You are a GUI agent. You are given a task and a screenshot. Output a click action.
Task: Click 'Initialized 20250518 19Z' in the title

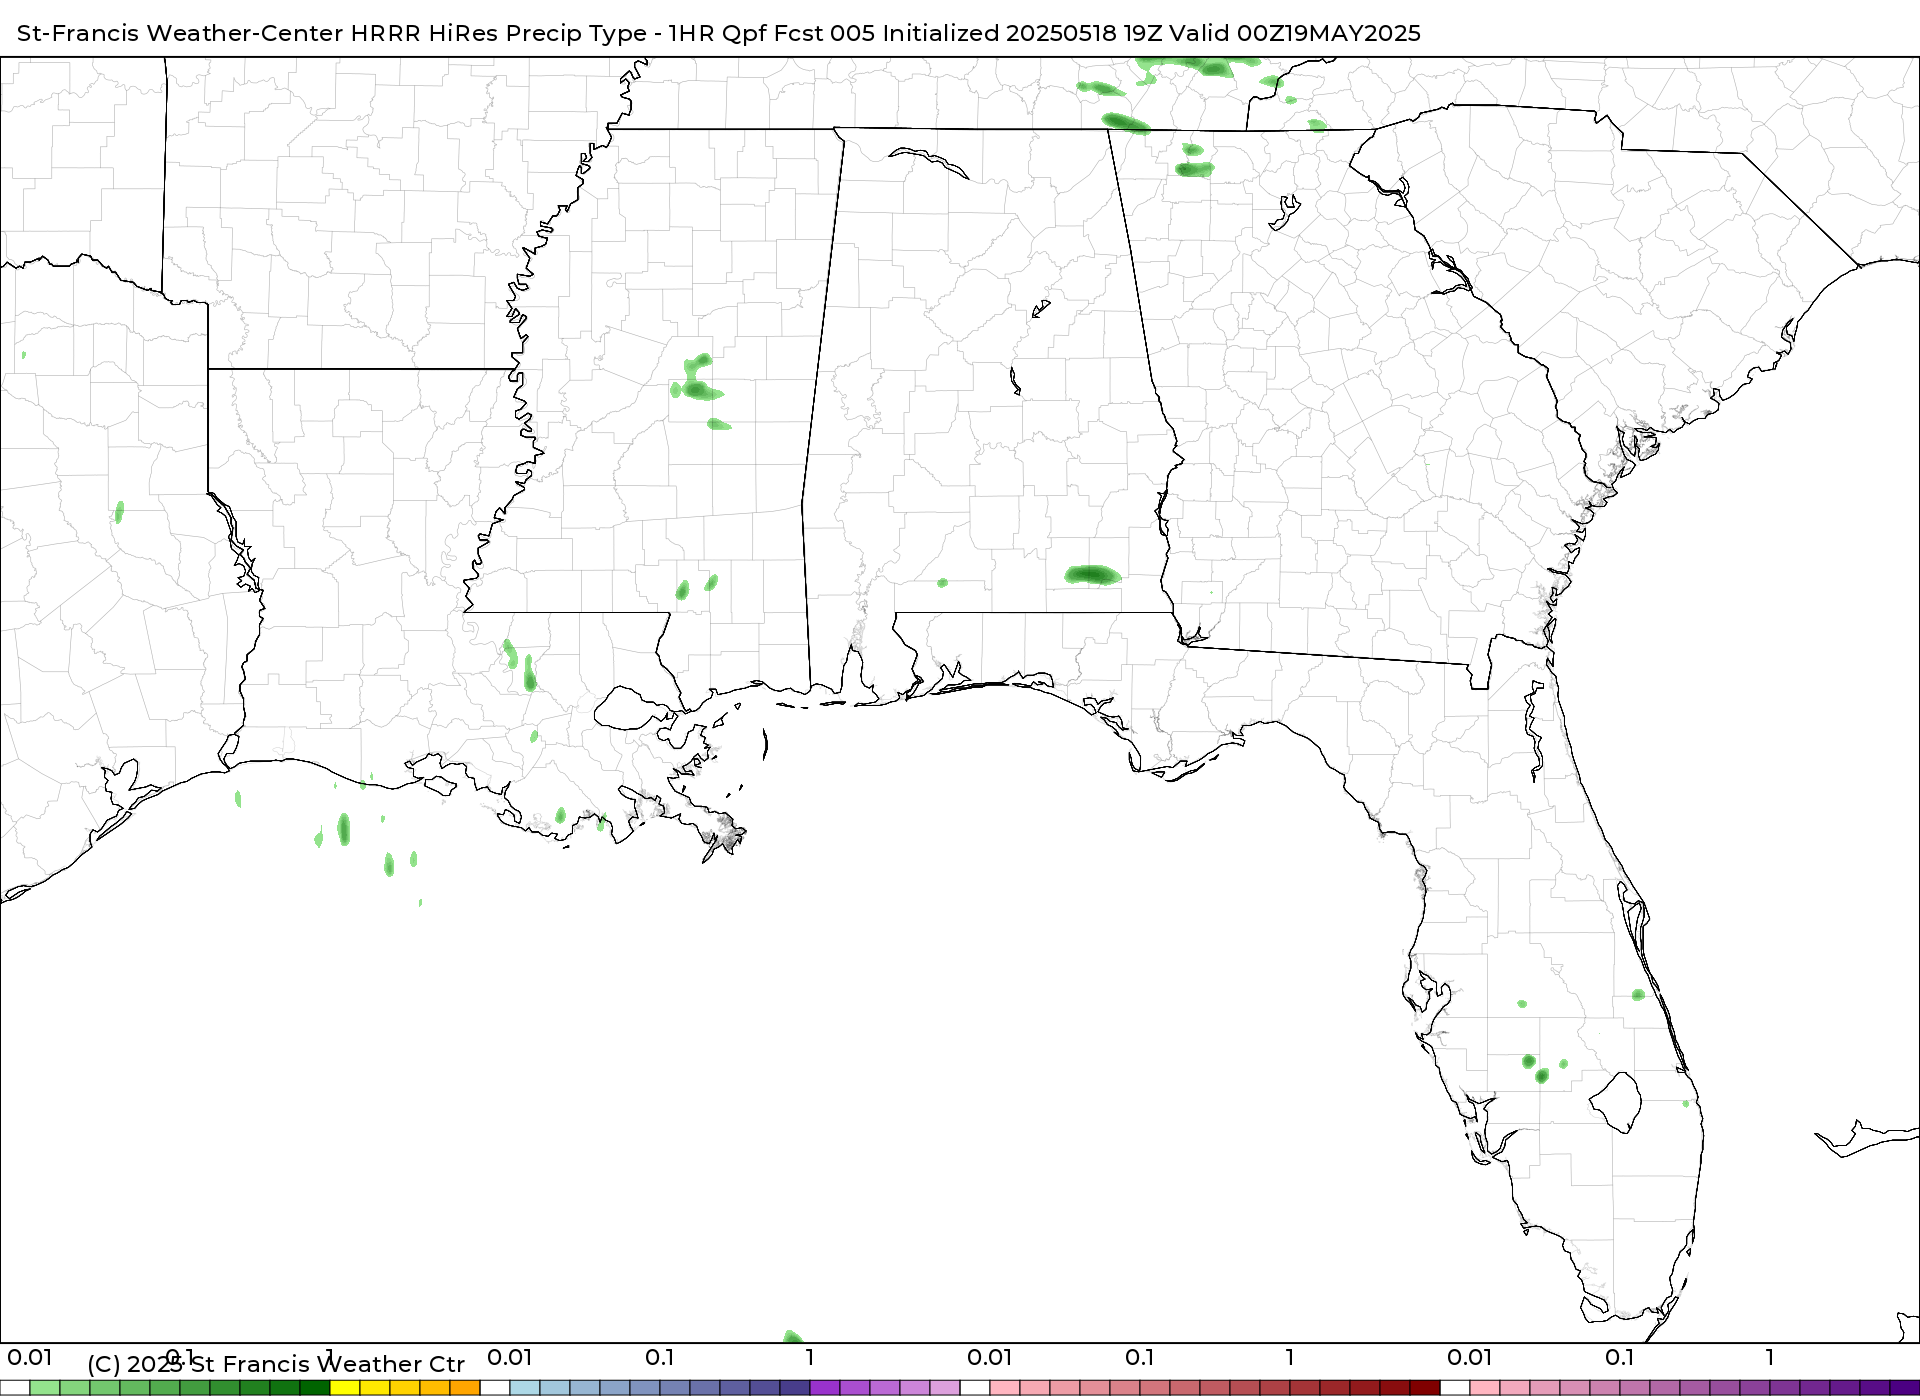click(1022, 33)
